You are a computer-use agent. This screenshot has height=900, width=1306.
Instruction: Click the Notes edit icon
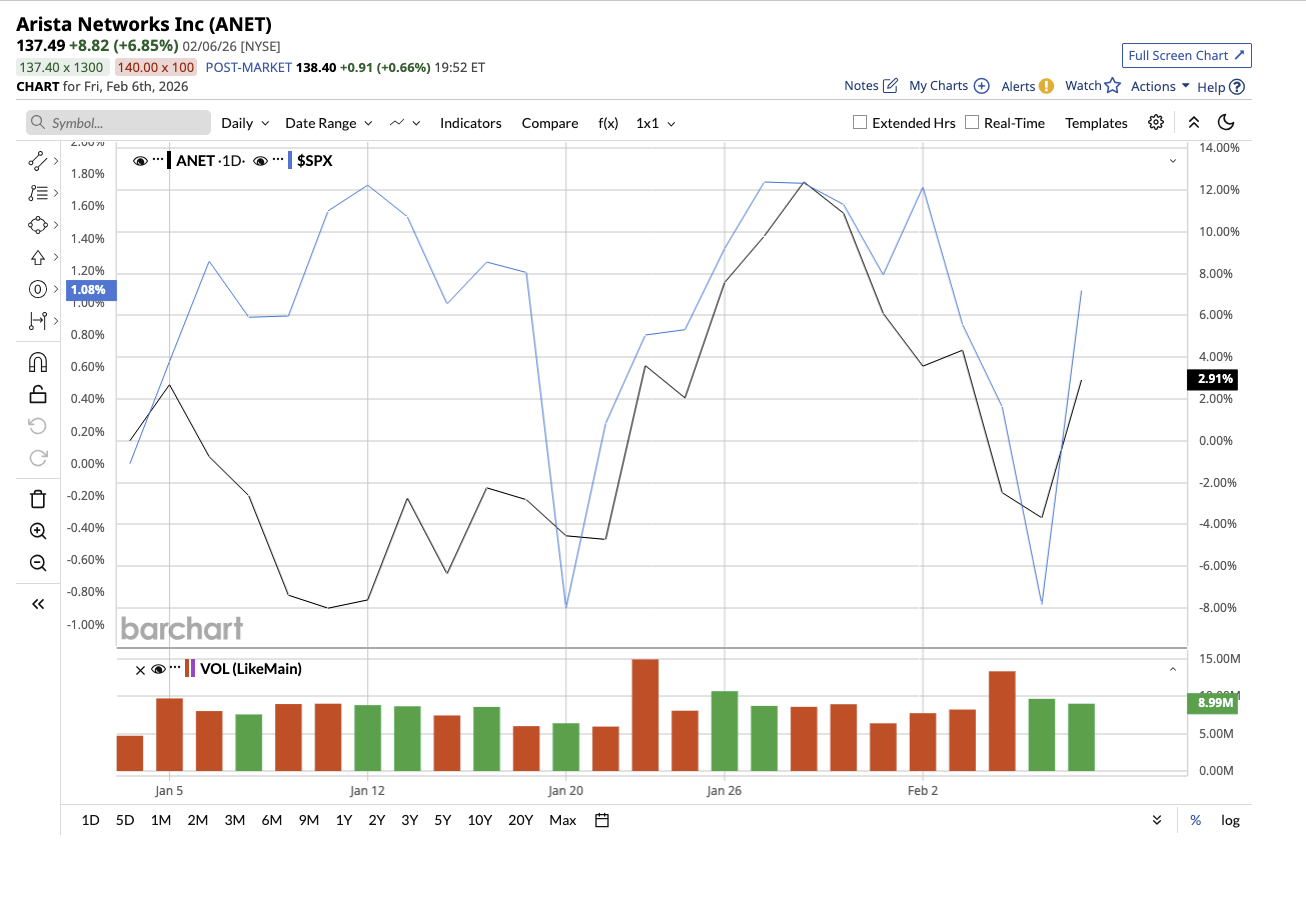tap(890, 86)
